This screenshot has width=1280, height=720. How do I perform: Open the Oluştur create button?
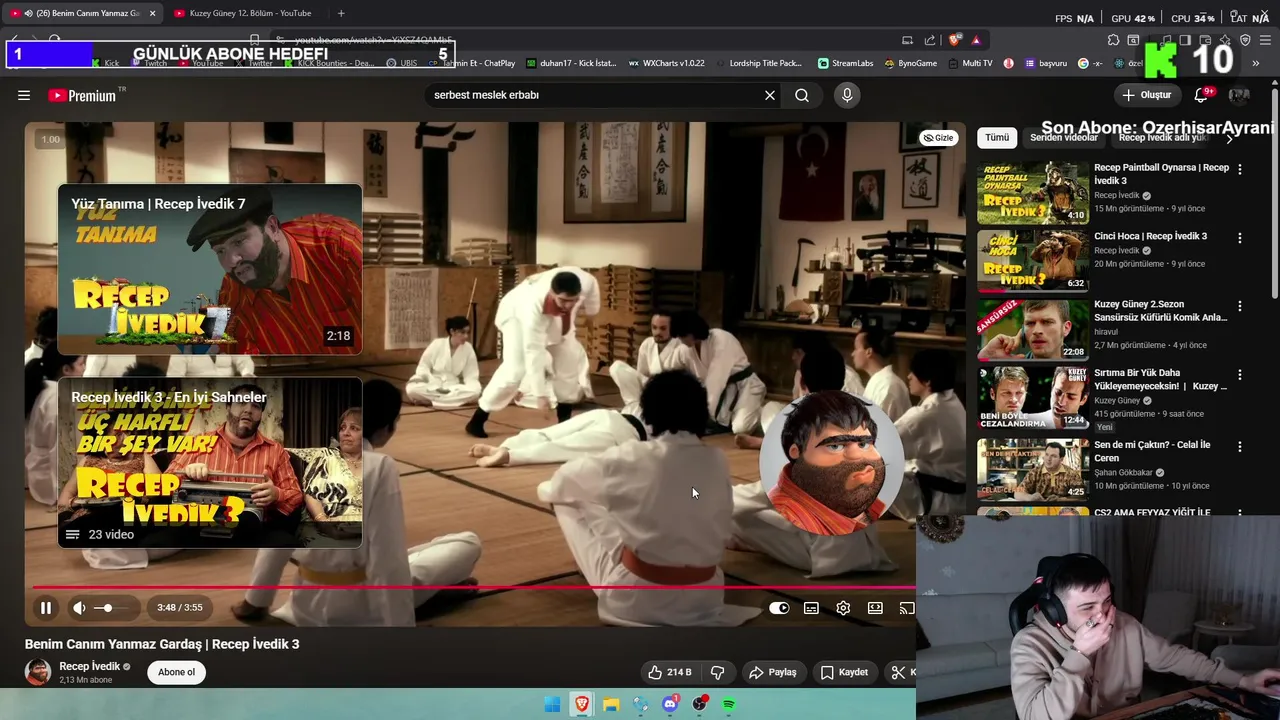pos(1146,95)
